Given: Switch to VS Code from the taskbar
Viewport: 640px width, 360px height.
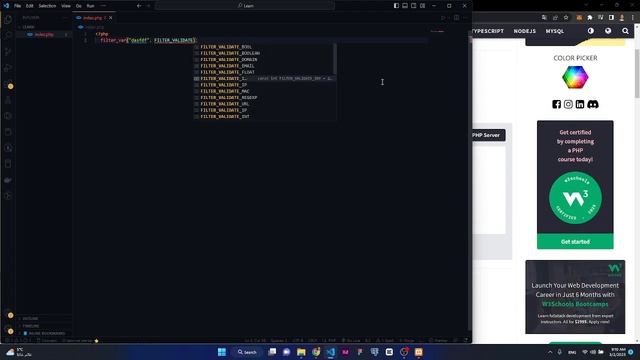Looking at the screenshot, I should point(331,352).
